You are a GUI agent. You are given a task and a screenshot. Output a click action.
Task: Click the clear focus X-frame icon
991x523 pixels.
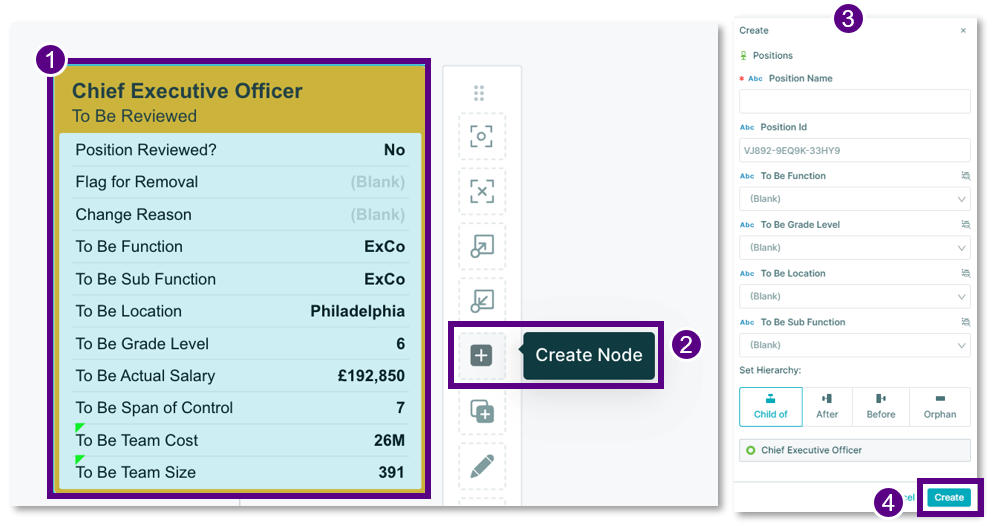coord(482,191)
